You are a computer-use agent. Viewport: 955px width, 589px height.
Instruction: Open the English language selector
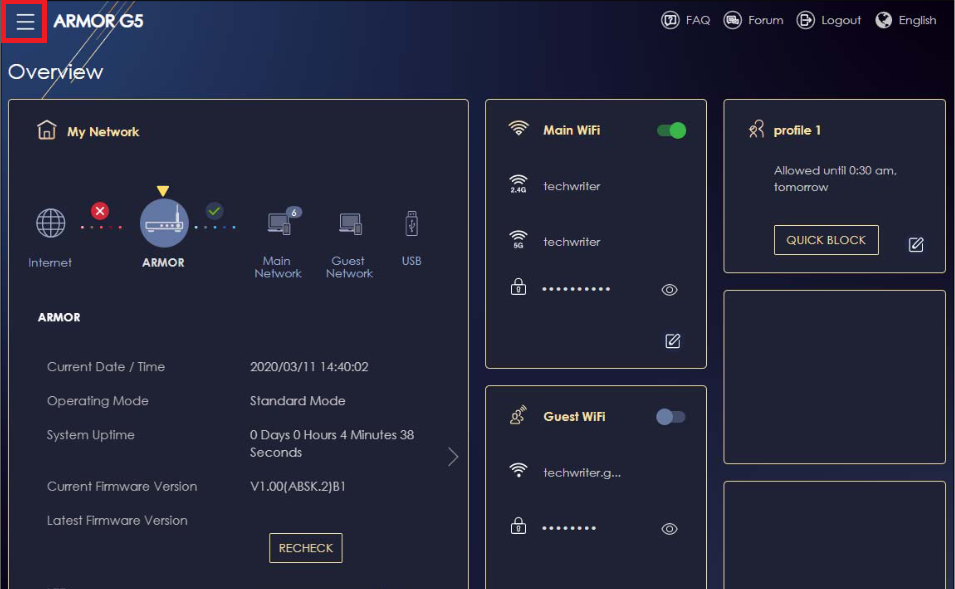tap(905, 19)
